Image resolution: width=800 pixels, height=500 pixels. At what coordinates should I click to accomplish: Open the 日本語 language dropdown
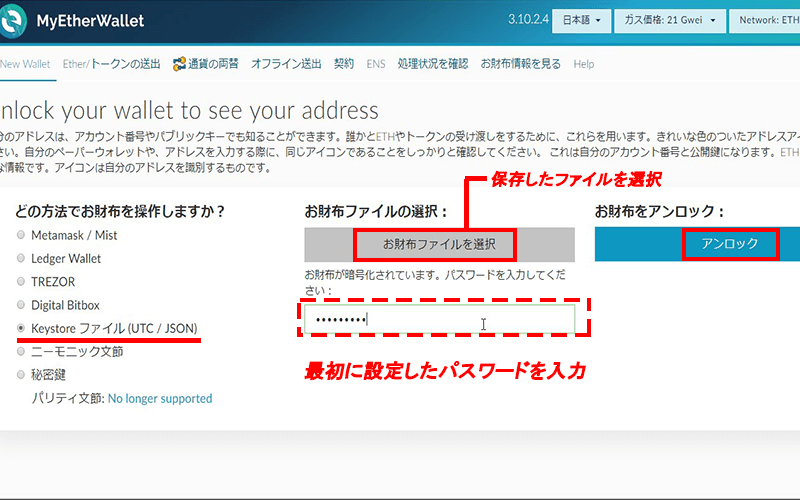point(581,20)
